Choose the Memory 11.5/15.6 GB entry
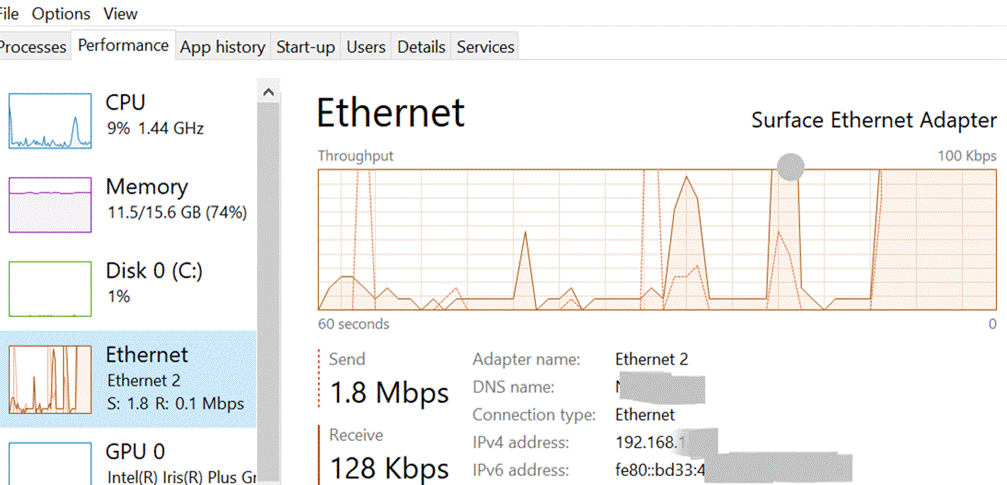Viewport: 1007px width, 485px height. coord(128,205)
